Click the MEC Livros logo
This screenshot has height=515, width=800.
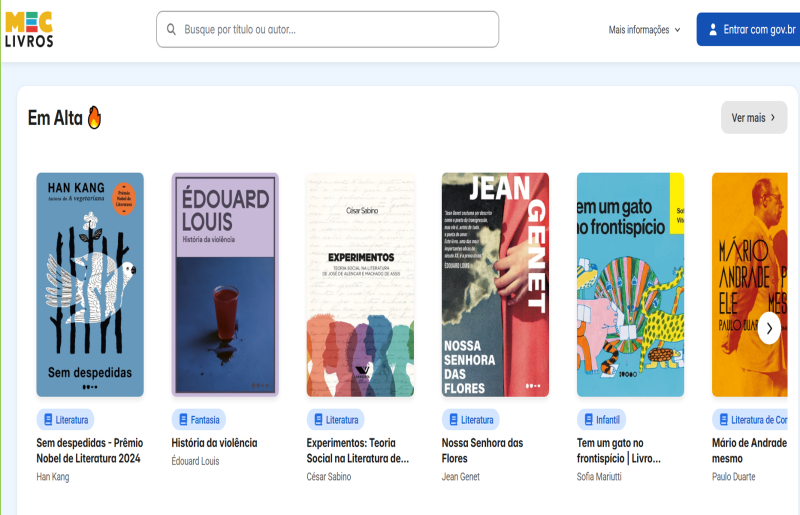click(x=29, y=29)
